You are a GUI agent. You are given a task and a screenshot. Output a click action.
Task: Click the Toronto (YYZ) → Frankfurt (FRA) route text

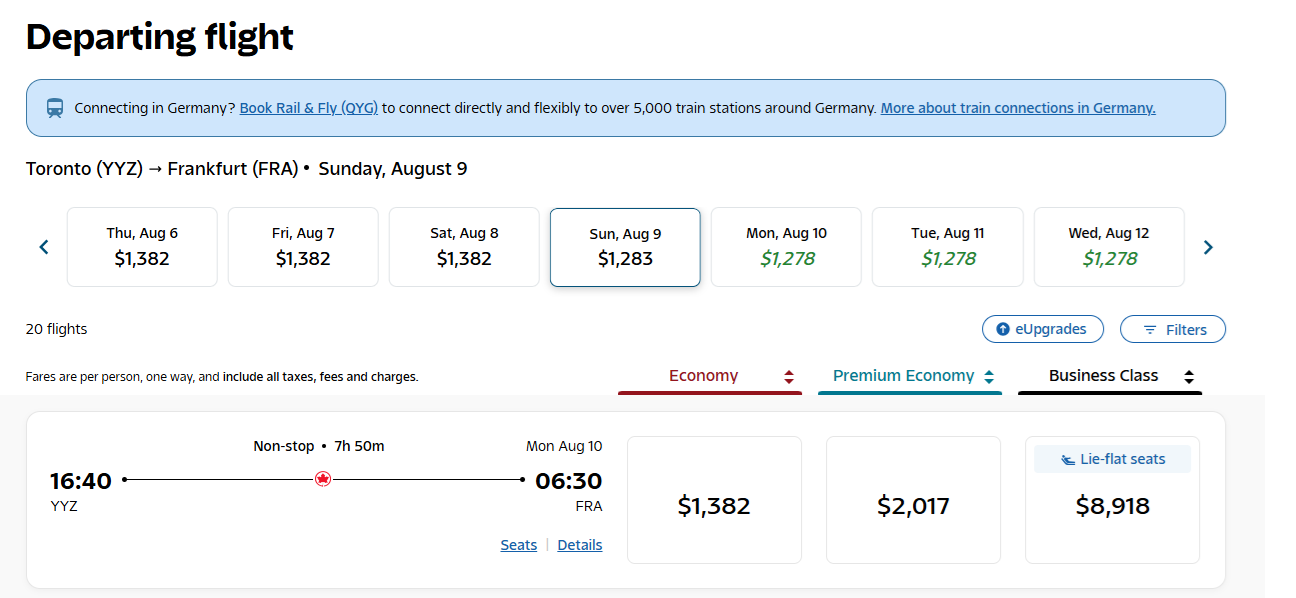coord(162,169)
